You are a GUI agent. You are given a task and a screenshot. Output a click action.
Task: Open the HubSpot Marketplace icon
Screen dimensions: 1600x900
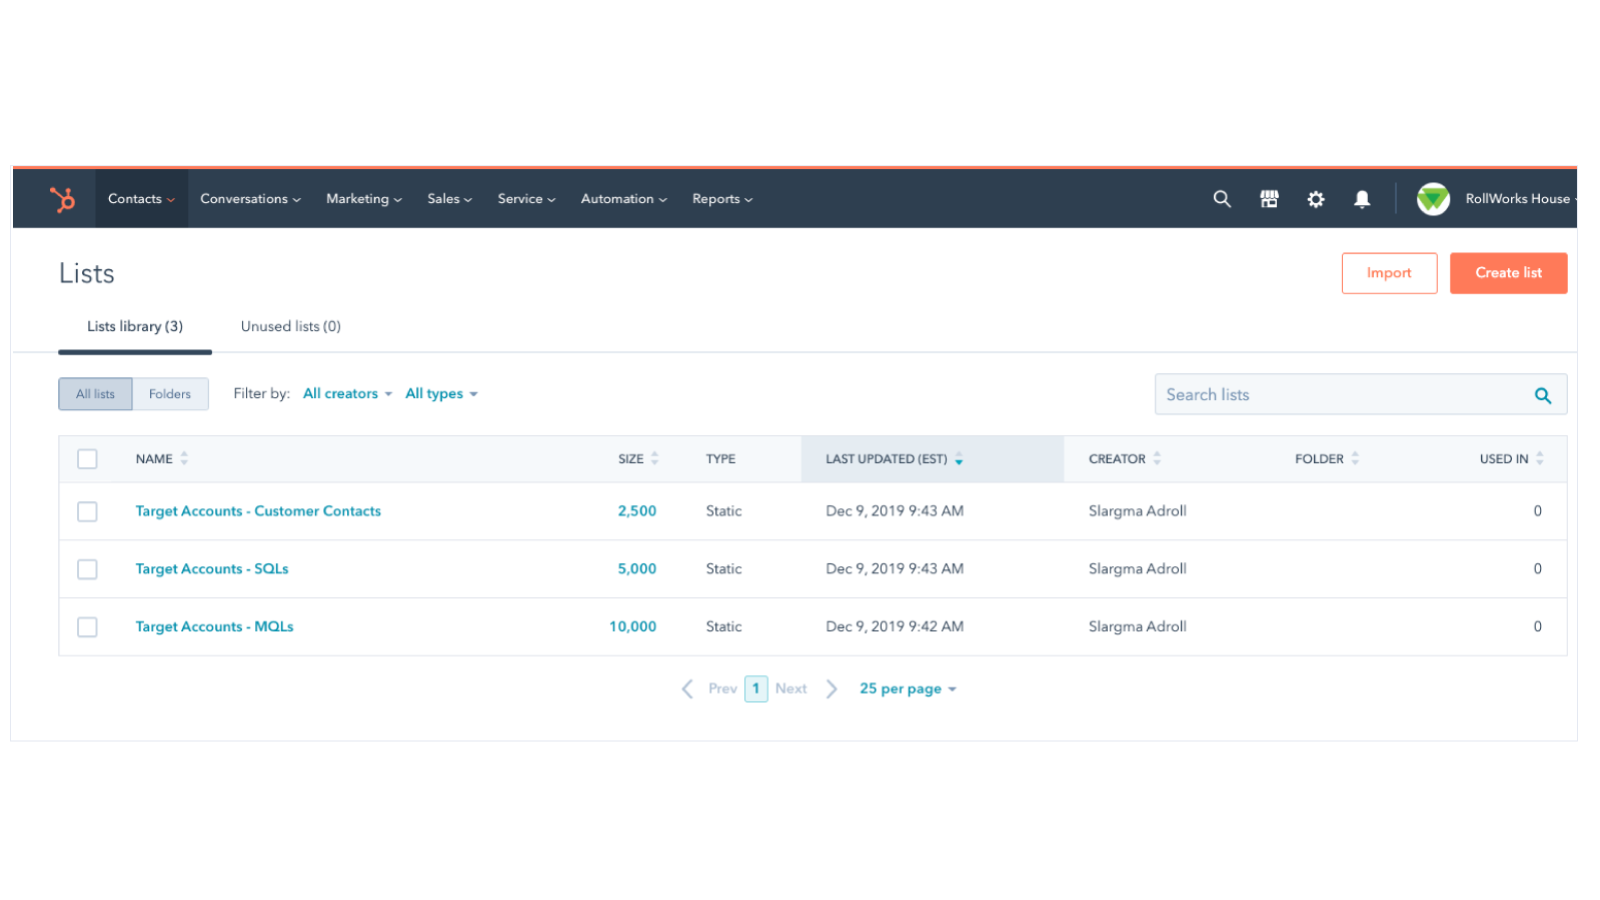click(1268, 198)
